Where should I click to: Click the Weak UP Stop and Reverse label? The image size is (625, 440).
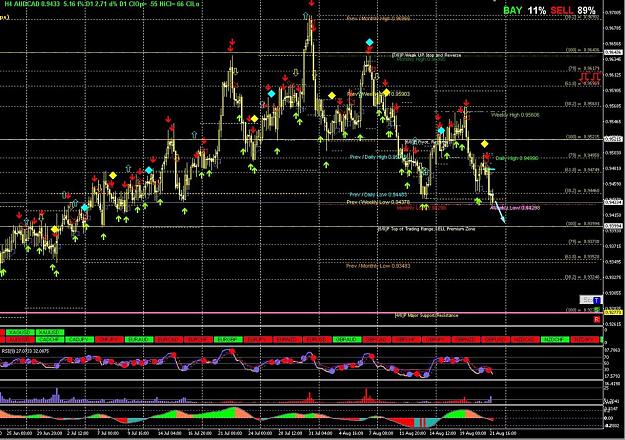point(426,55)
